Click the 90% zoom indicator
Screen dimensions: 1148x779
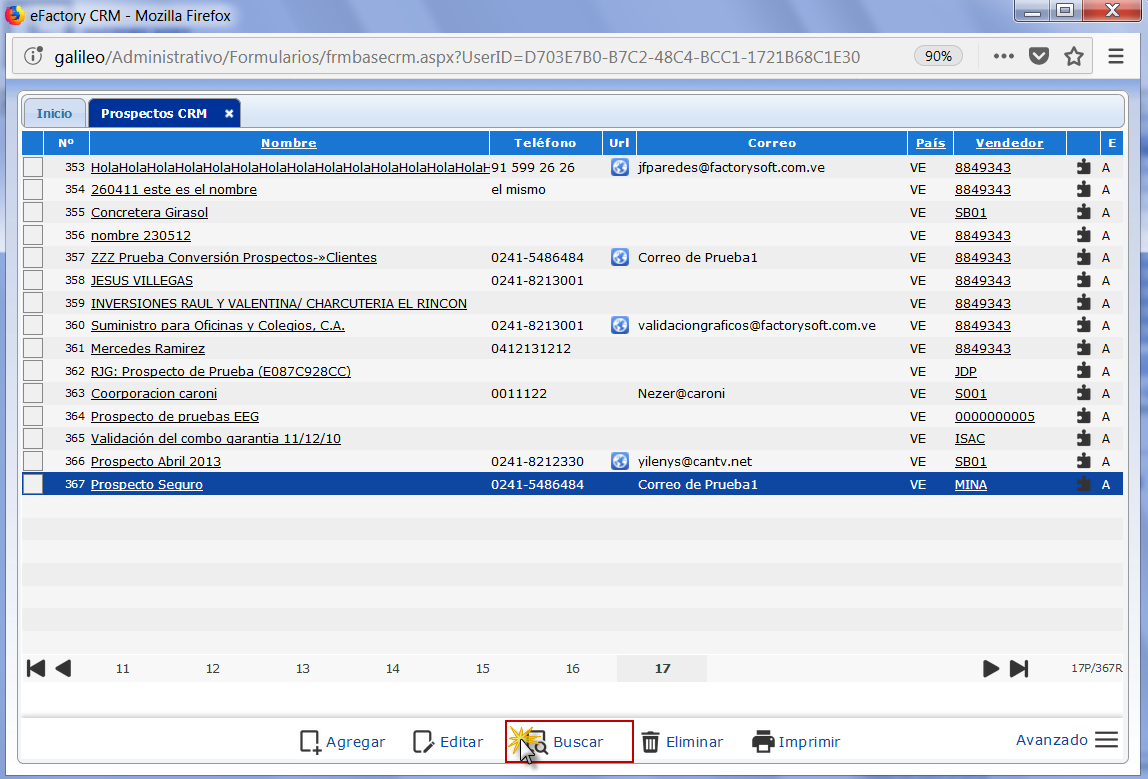[938, 56]
